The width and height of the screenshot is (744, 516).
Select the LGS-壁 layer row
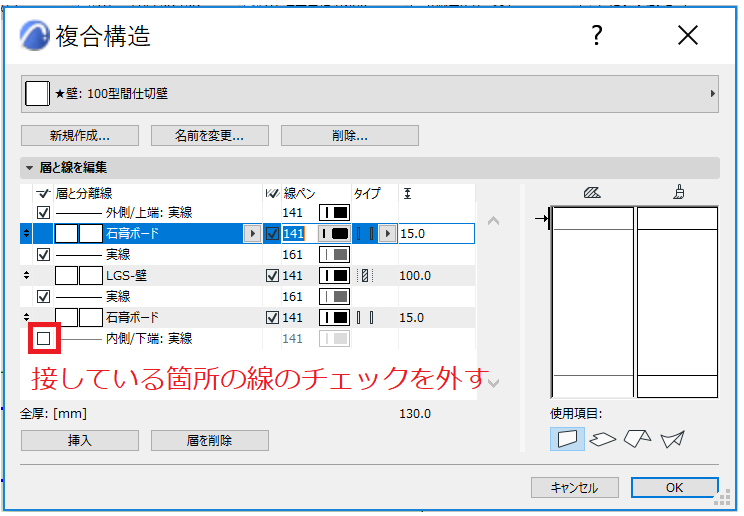coord(247,275)
